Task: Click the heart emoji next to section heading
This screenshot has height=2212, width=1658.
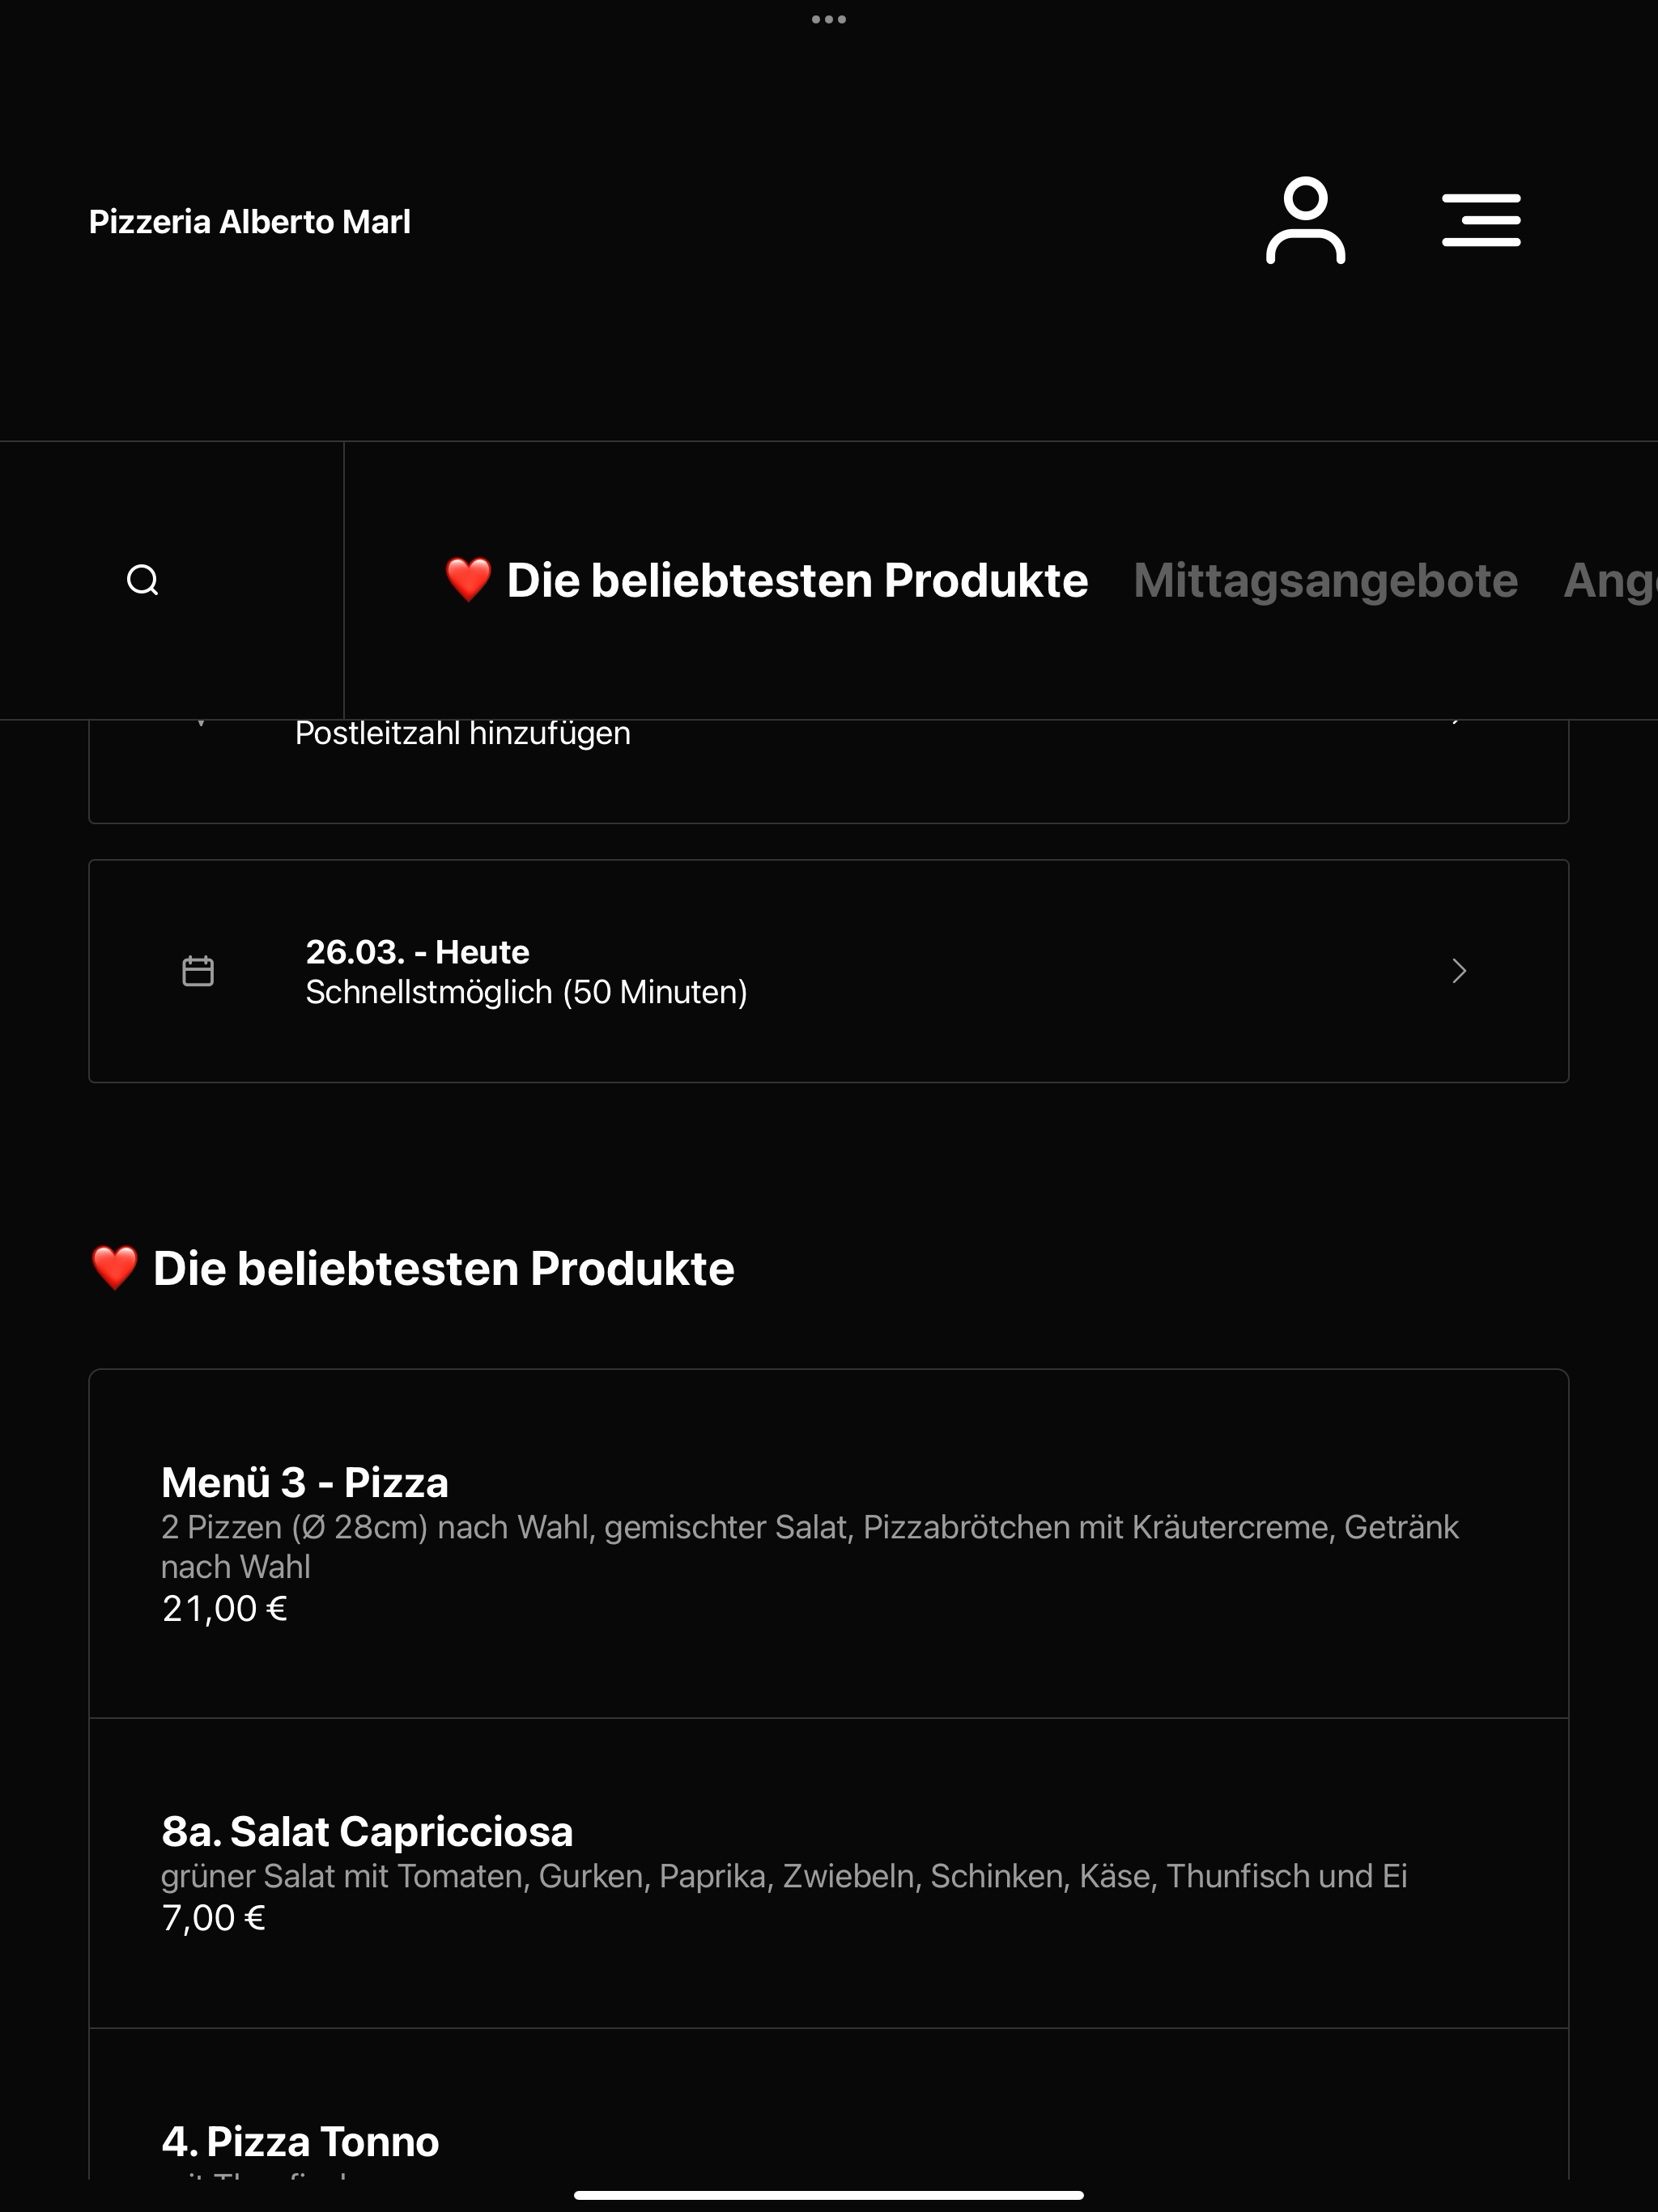Action: [x=114, y=1268]
